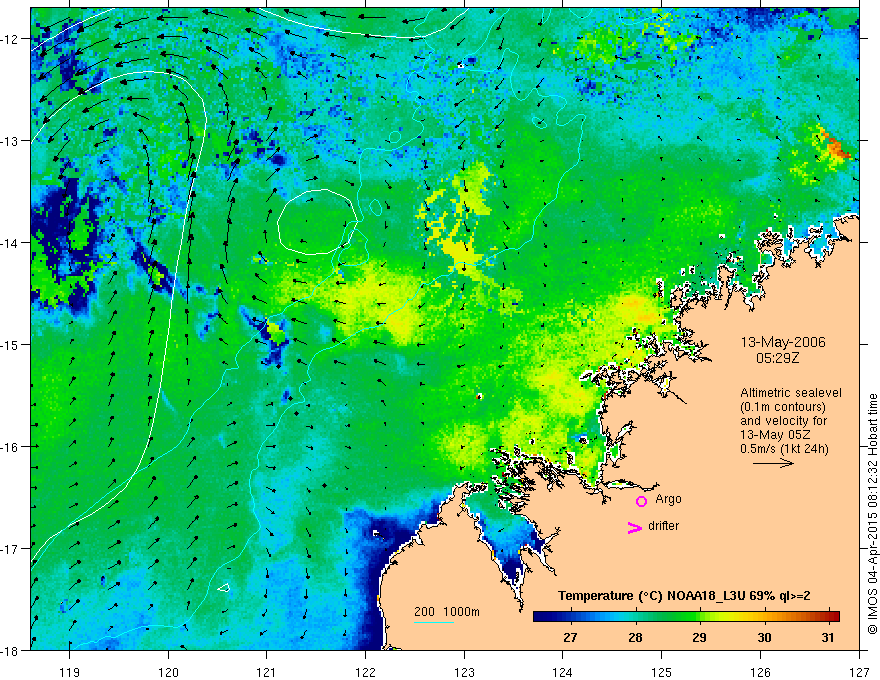Click the text 'Altimetric sealevel'
This screenshot has height=680, width=880.
(x=791, y=393)
